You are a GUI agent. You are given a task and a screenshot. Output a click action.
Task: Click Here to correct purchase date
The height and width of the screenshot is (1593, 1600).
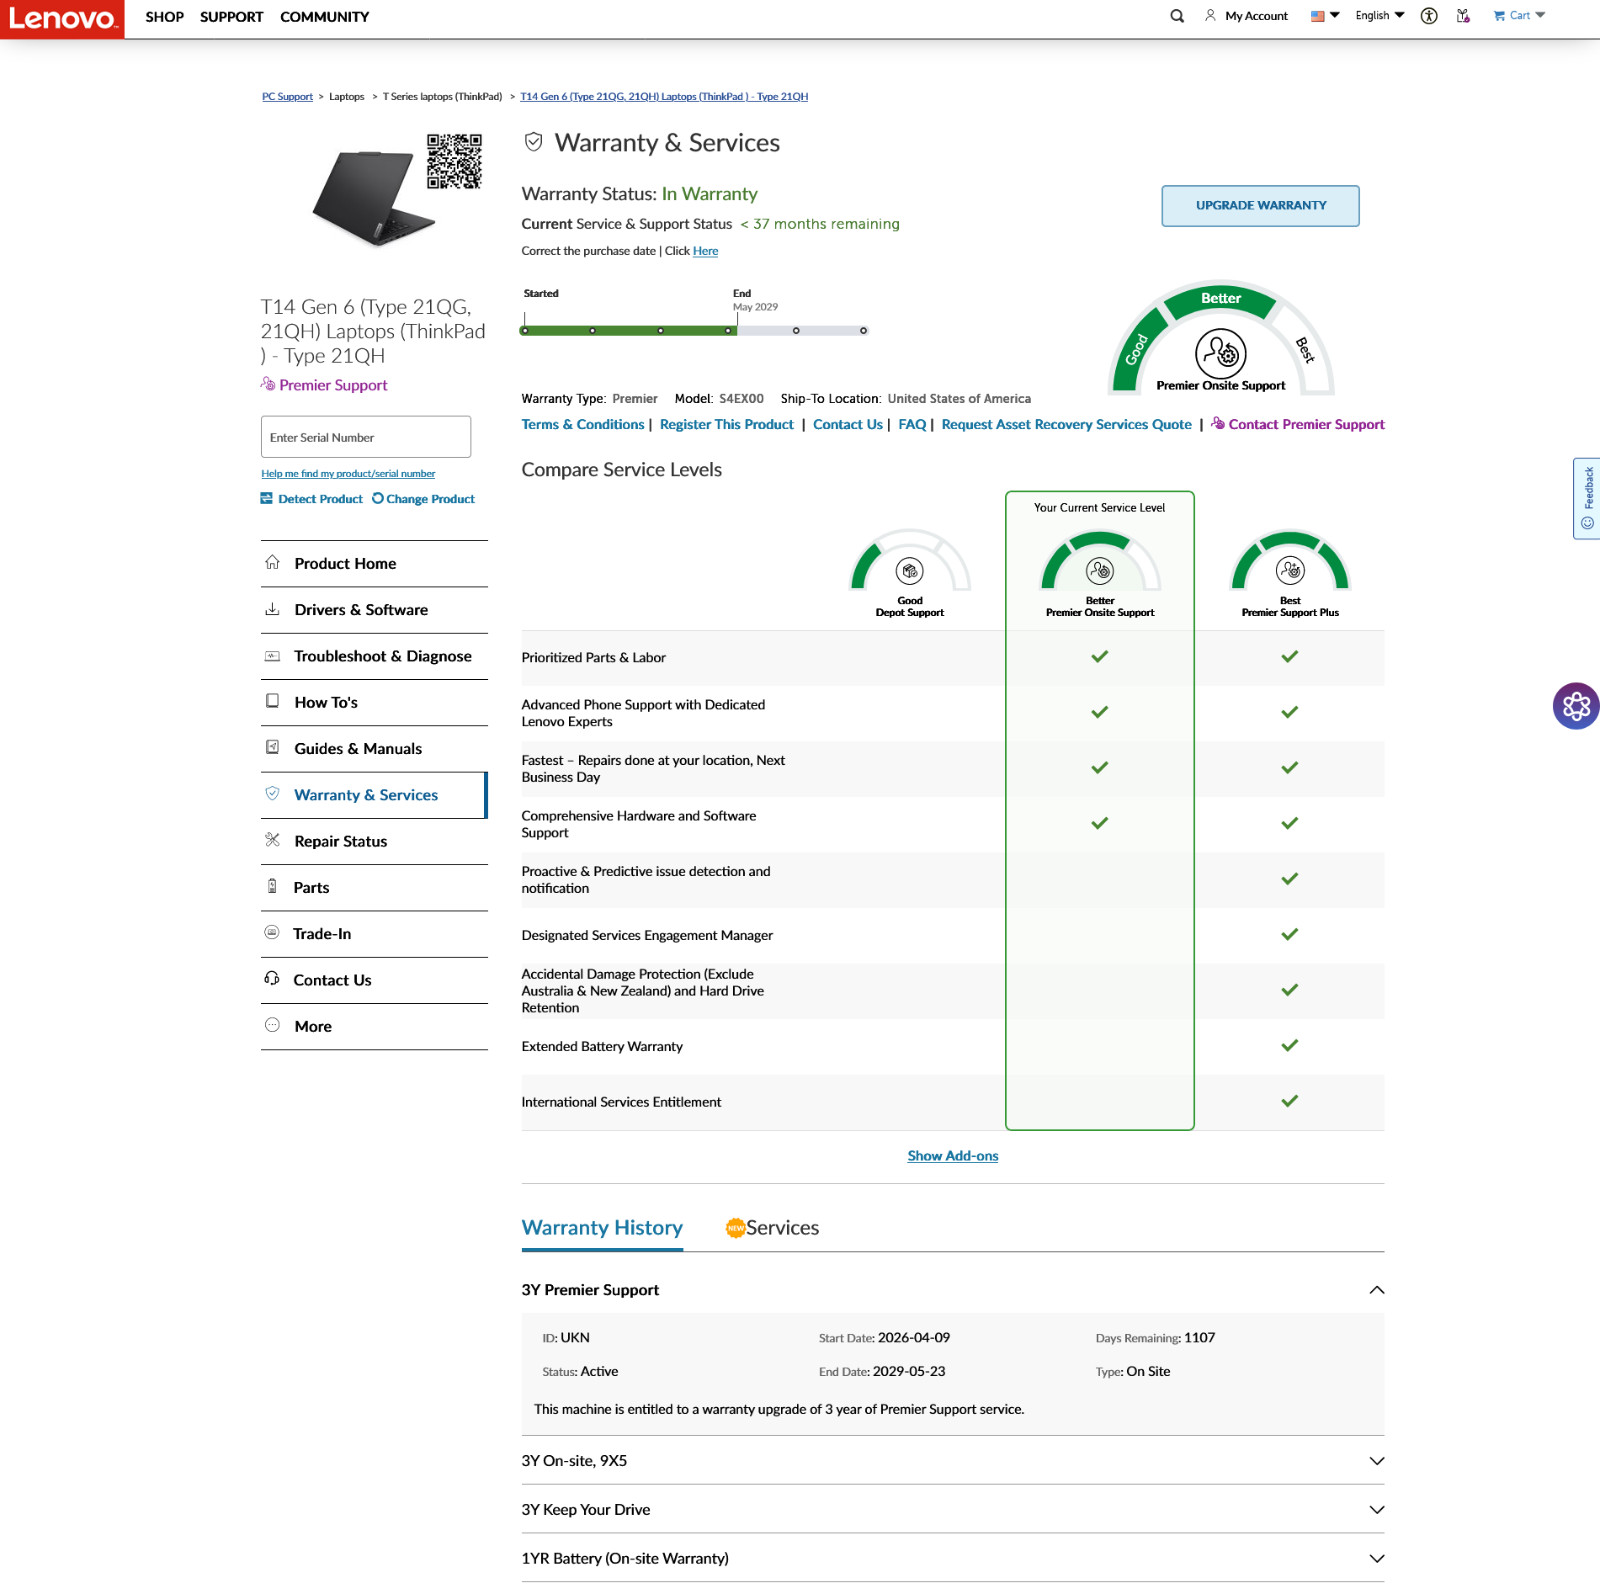[705, 251]
